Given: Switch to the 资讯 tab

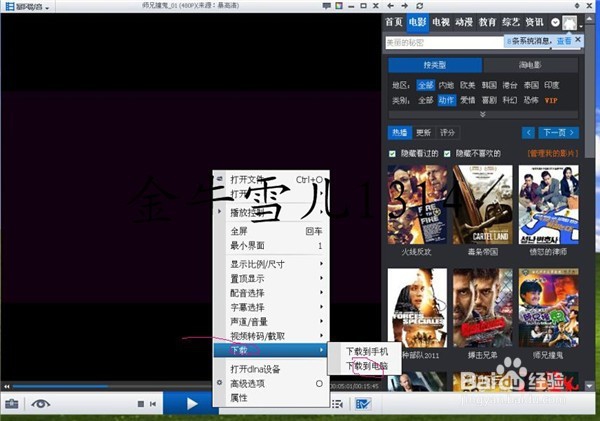Looking at the screenshot, I should [534, 22].
